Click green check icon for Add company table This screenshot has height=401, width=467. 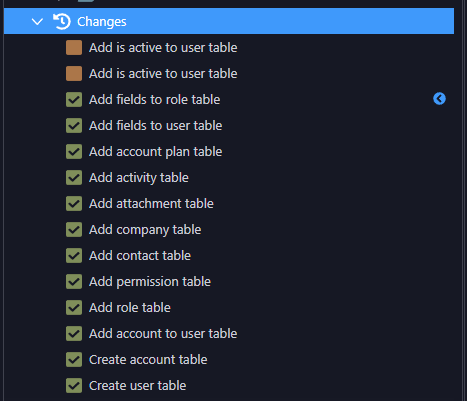(74, 229)
